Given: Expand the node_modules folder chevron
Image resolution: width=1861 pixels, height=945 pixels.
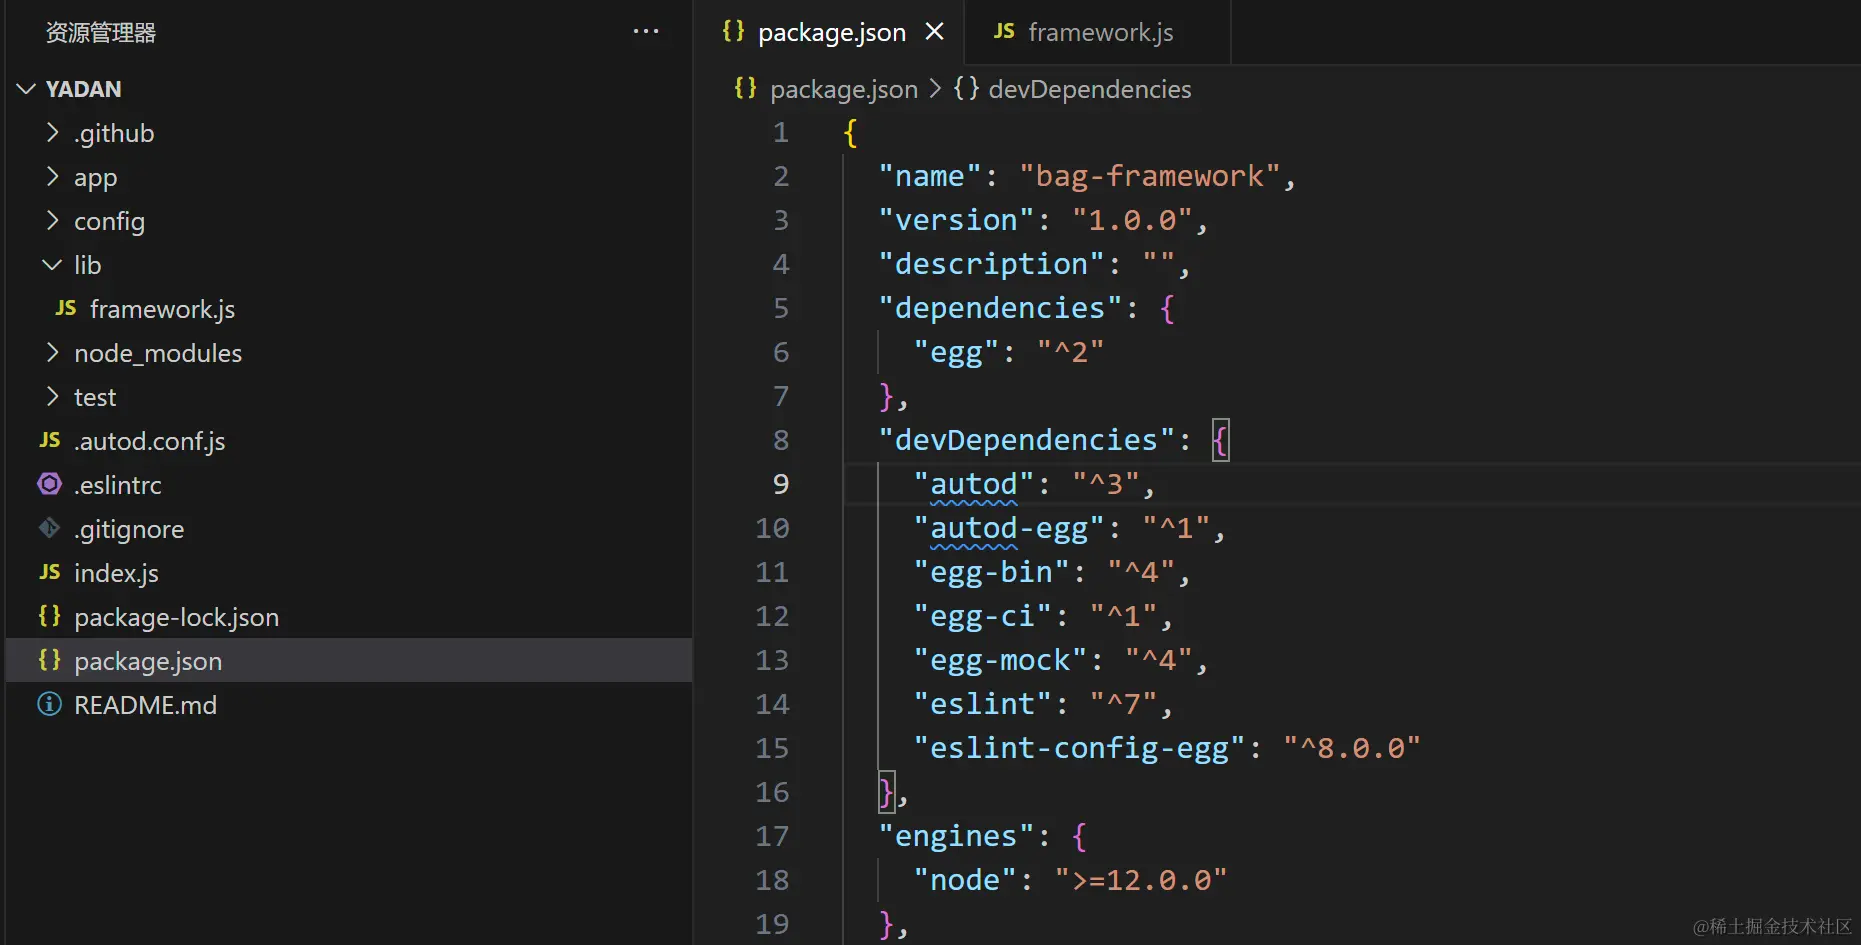Looking at the screenshot, I should [53, 352].
